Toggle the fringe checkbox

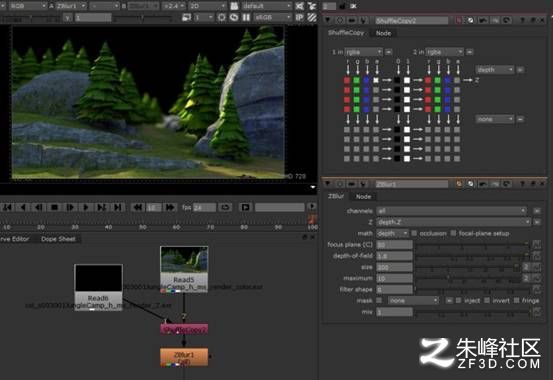(516, 300)
